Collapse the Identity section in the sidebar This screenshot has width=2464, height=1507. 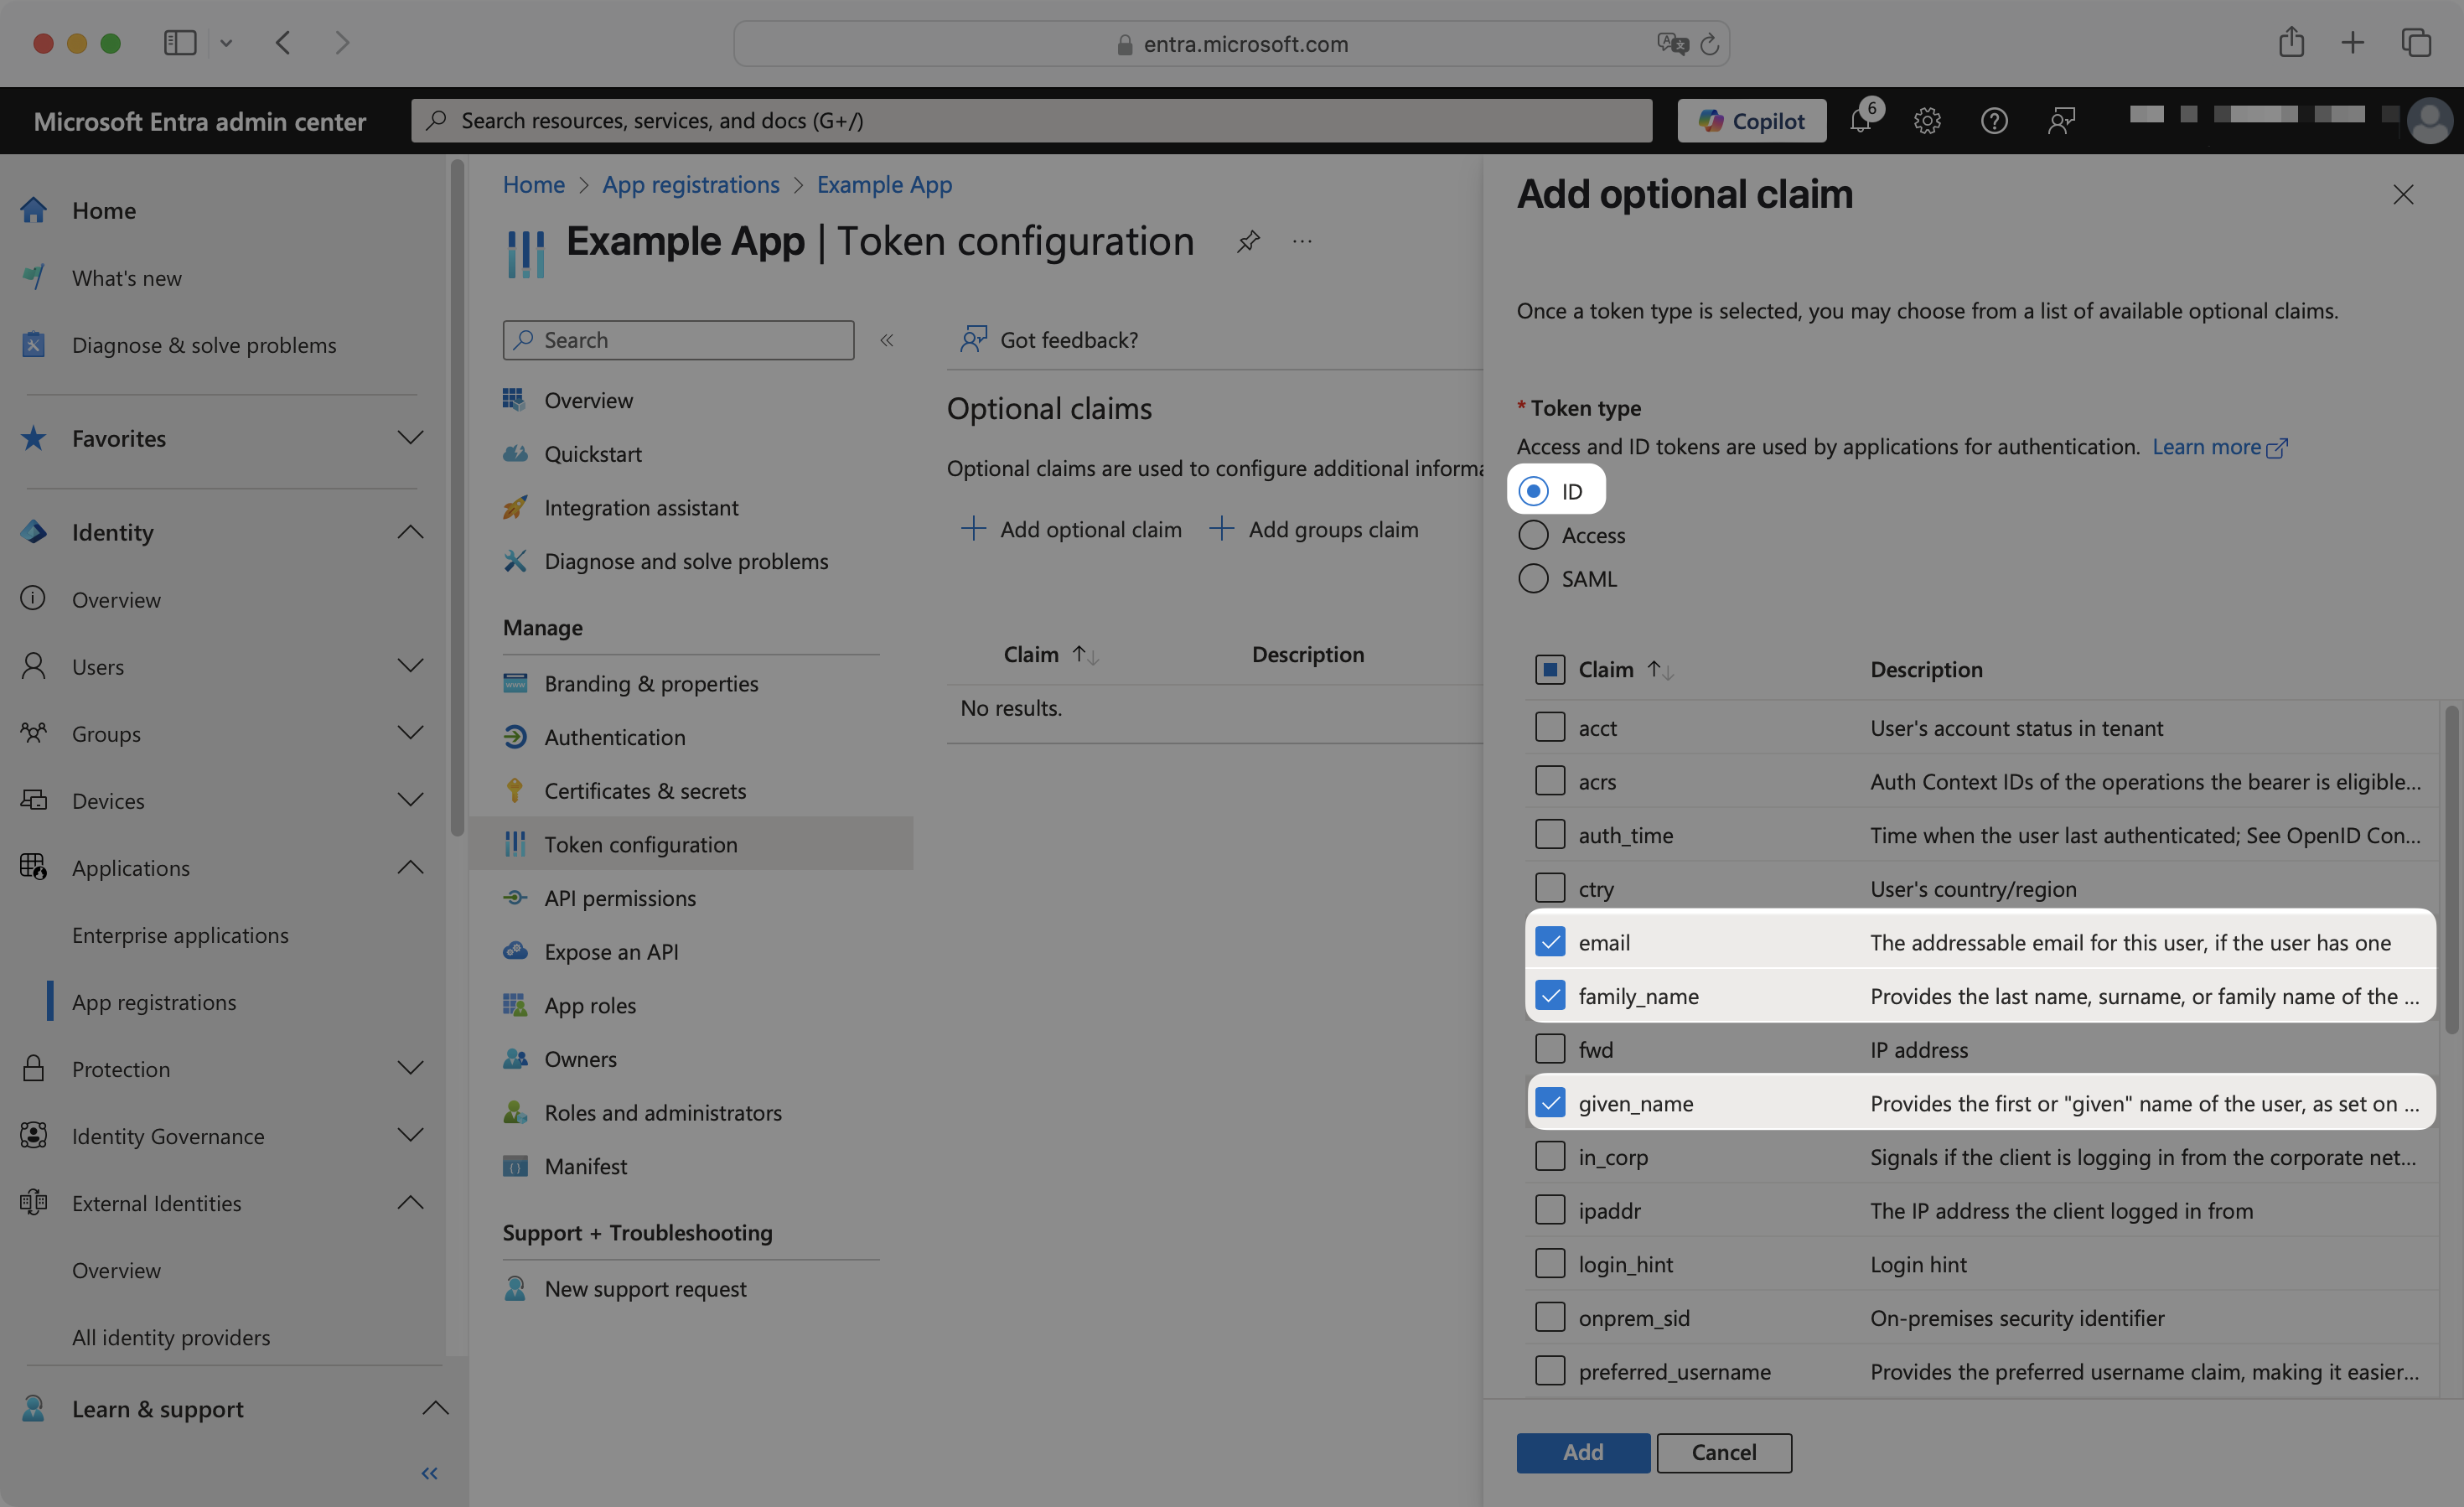tap(410, 531)
